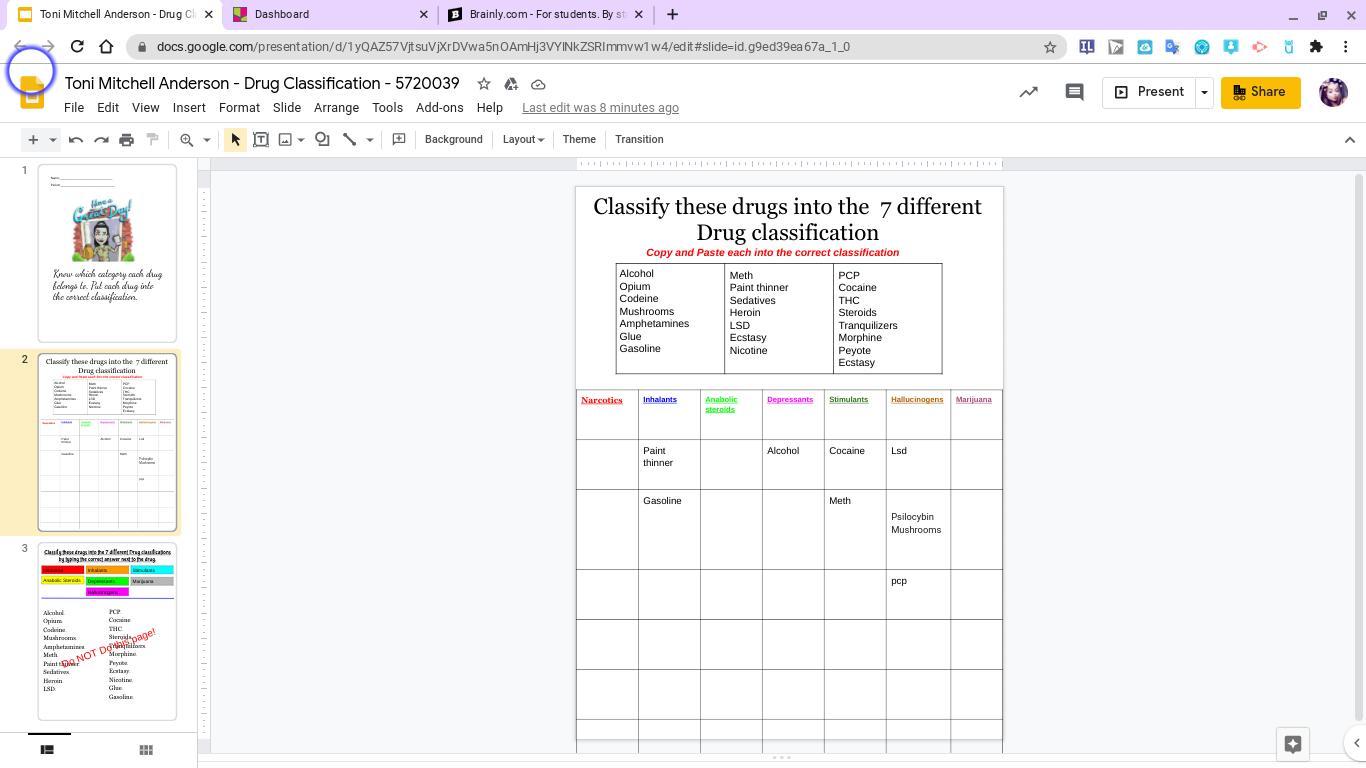1366x768 pixels.
Task: Check the cloud save status icon
Action: tap(538, 84)
